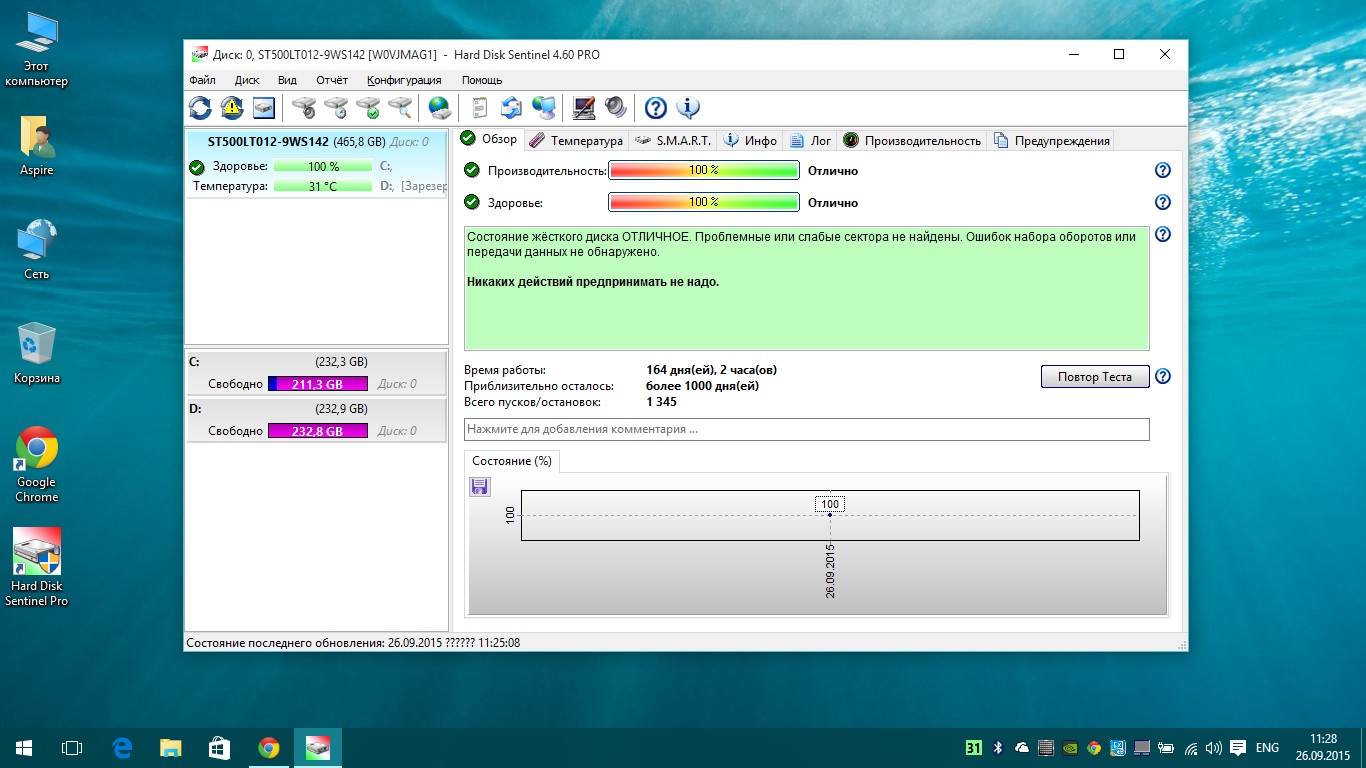The height and width of the screenshot is (768, 1366).
Task: Click the comment input field
Action: click(x=806, y=429)
